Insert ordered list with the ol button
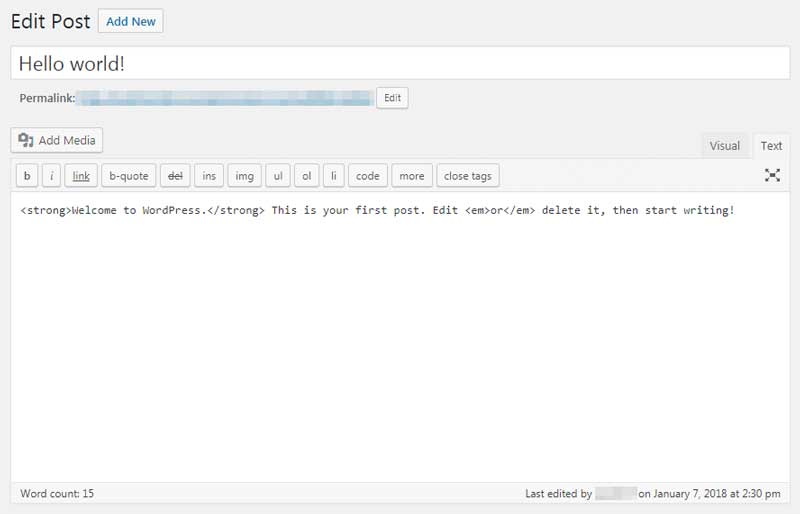The width and height of the screenshot is (800, 514). 307,176
